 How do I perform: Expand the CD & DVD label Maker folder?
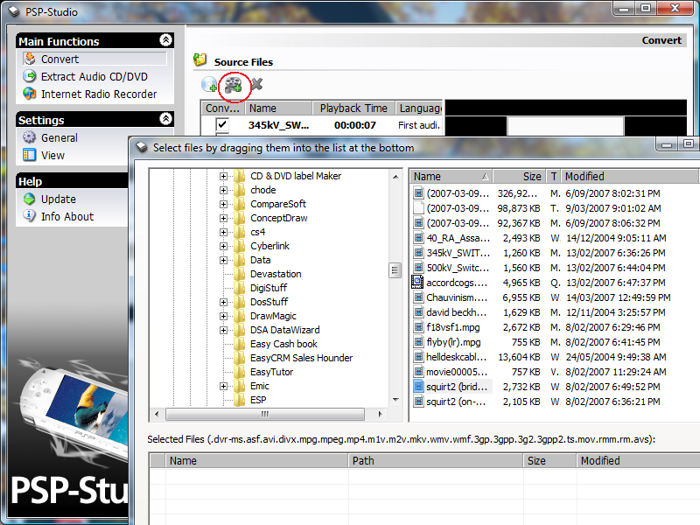(x=223, y=176)
